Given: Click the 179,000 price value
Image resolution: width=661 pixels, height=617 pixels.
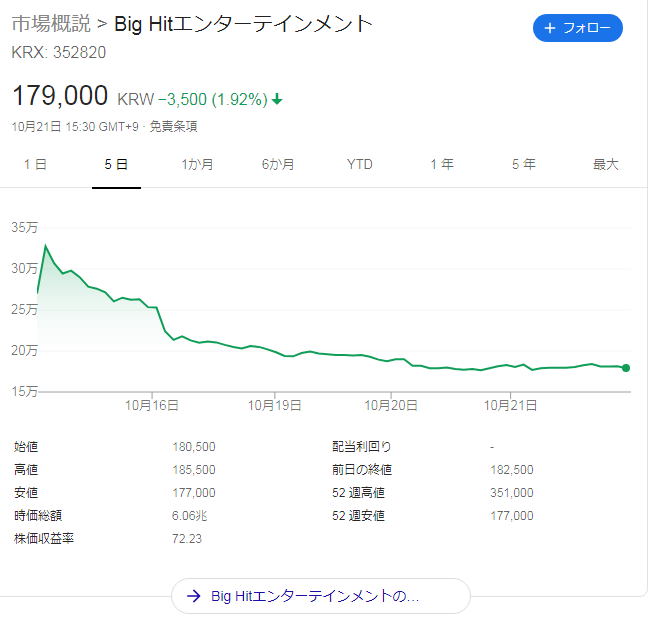Looking at the screenshot, I should 60,95.
